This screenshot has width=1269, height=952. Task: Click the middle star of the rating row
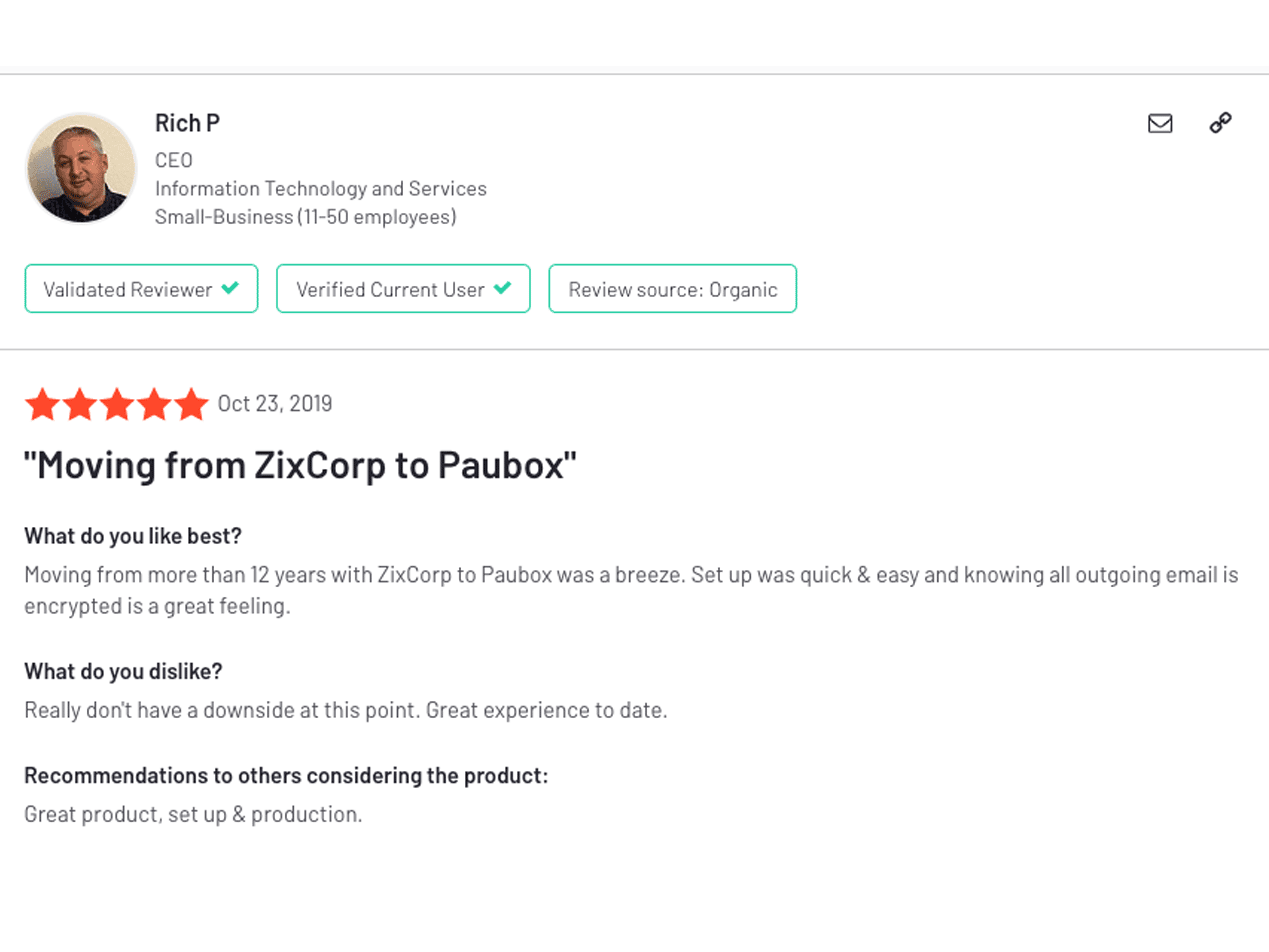tap(116, 404)
